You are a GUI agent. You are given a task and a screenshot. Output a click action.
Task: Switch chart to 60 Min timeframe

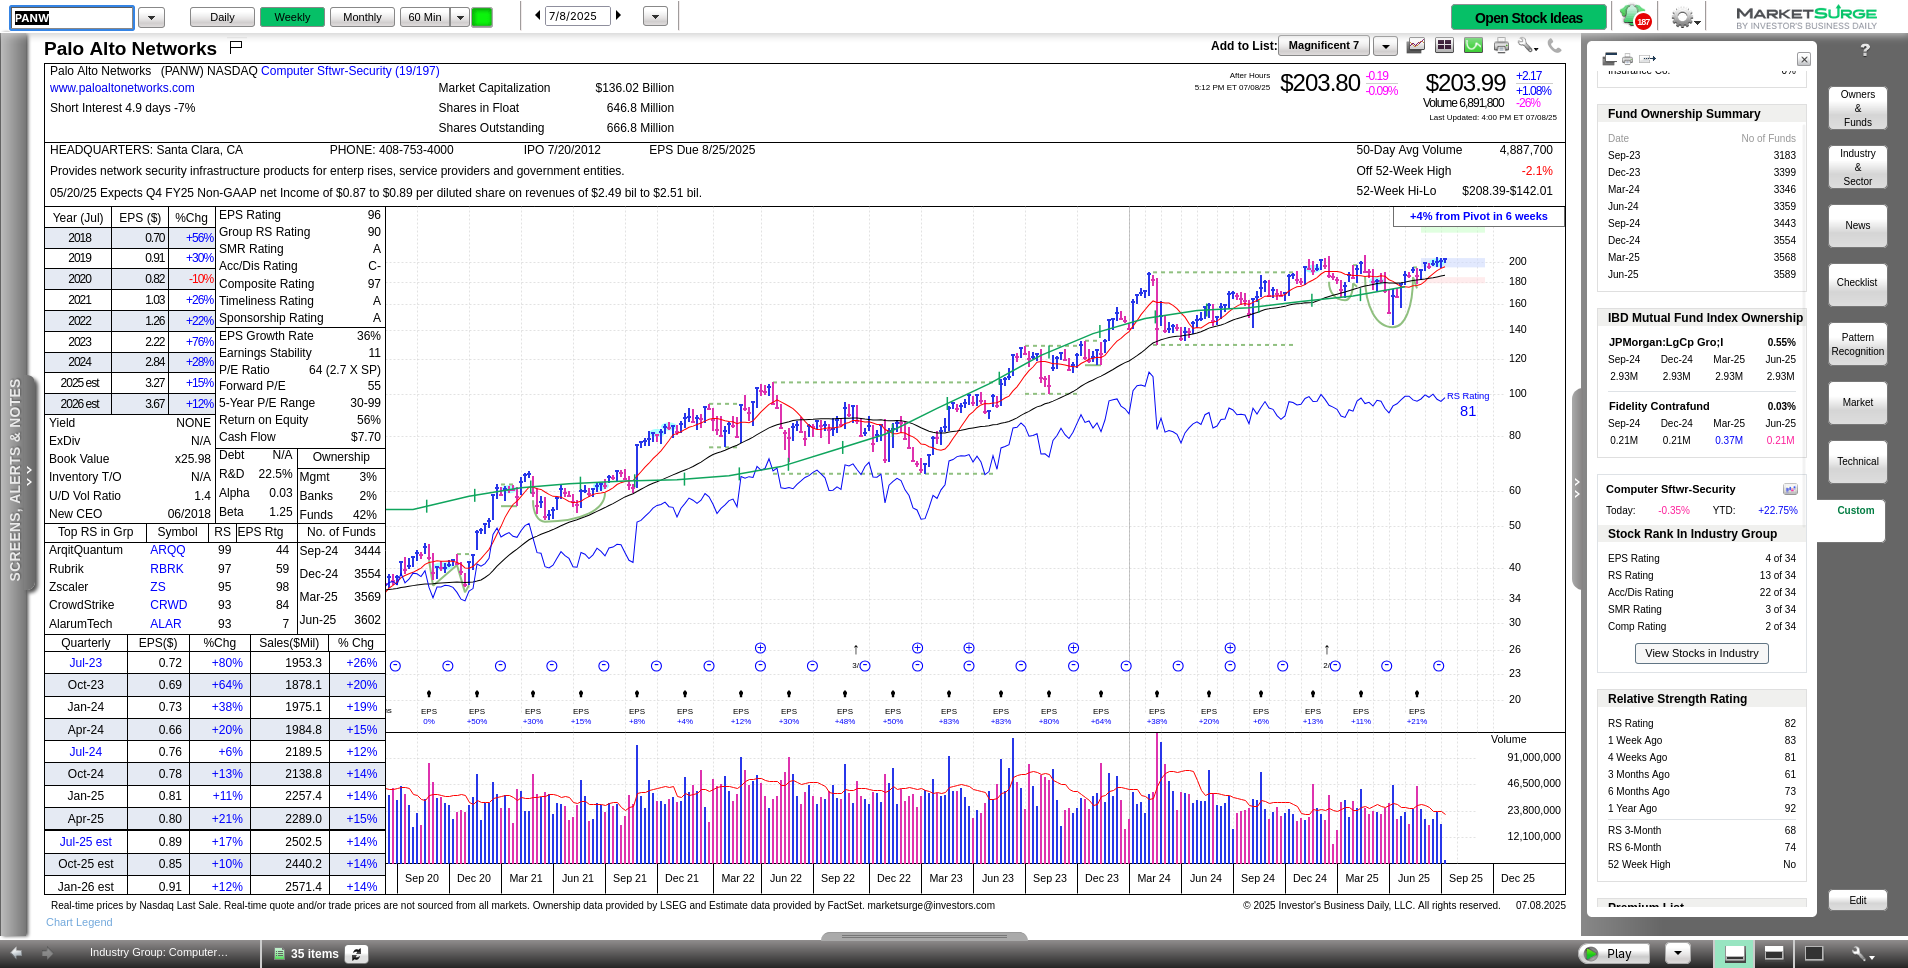[x=425, y=17]
